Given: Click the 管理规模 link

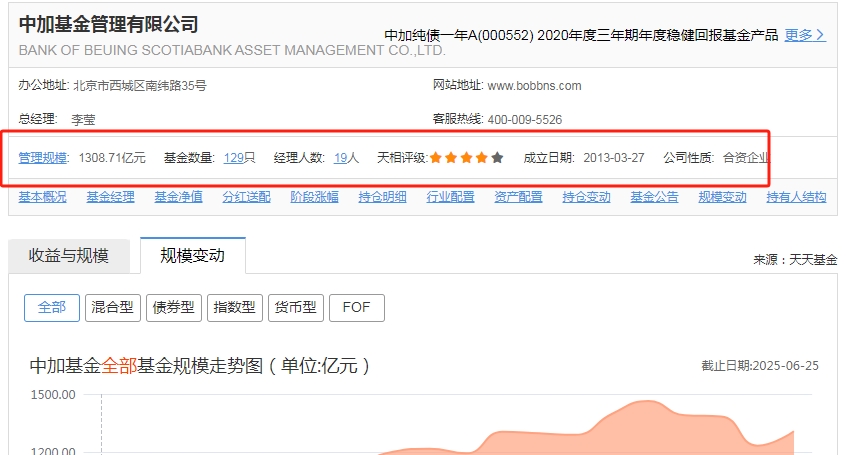Looking at the screenshot, I should (42, 158).
